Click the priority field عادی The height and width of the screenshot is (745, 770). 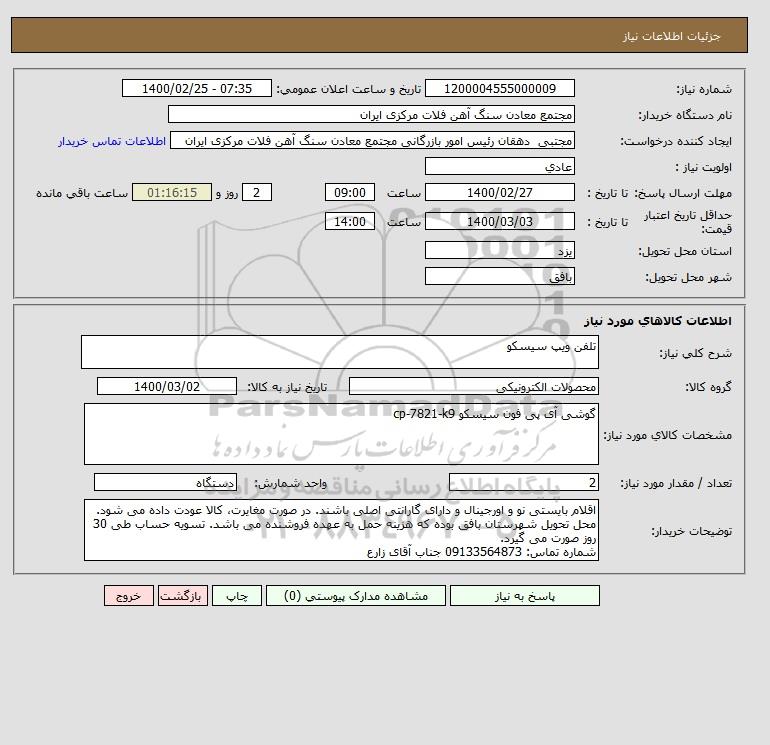(499, 166)
